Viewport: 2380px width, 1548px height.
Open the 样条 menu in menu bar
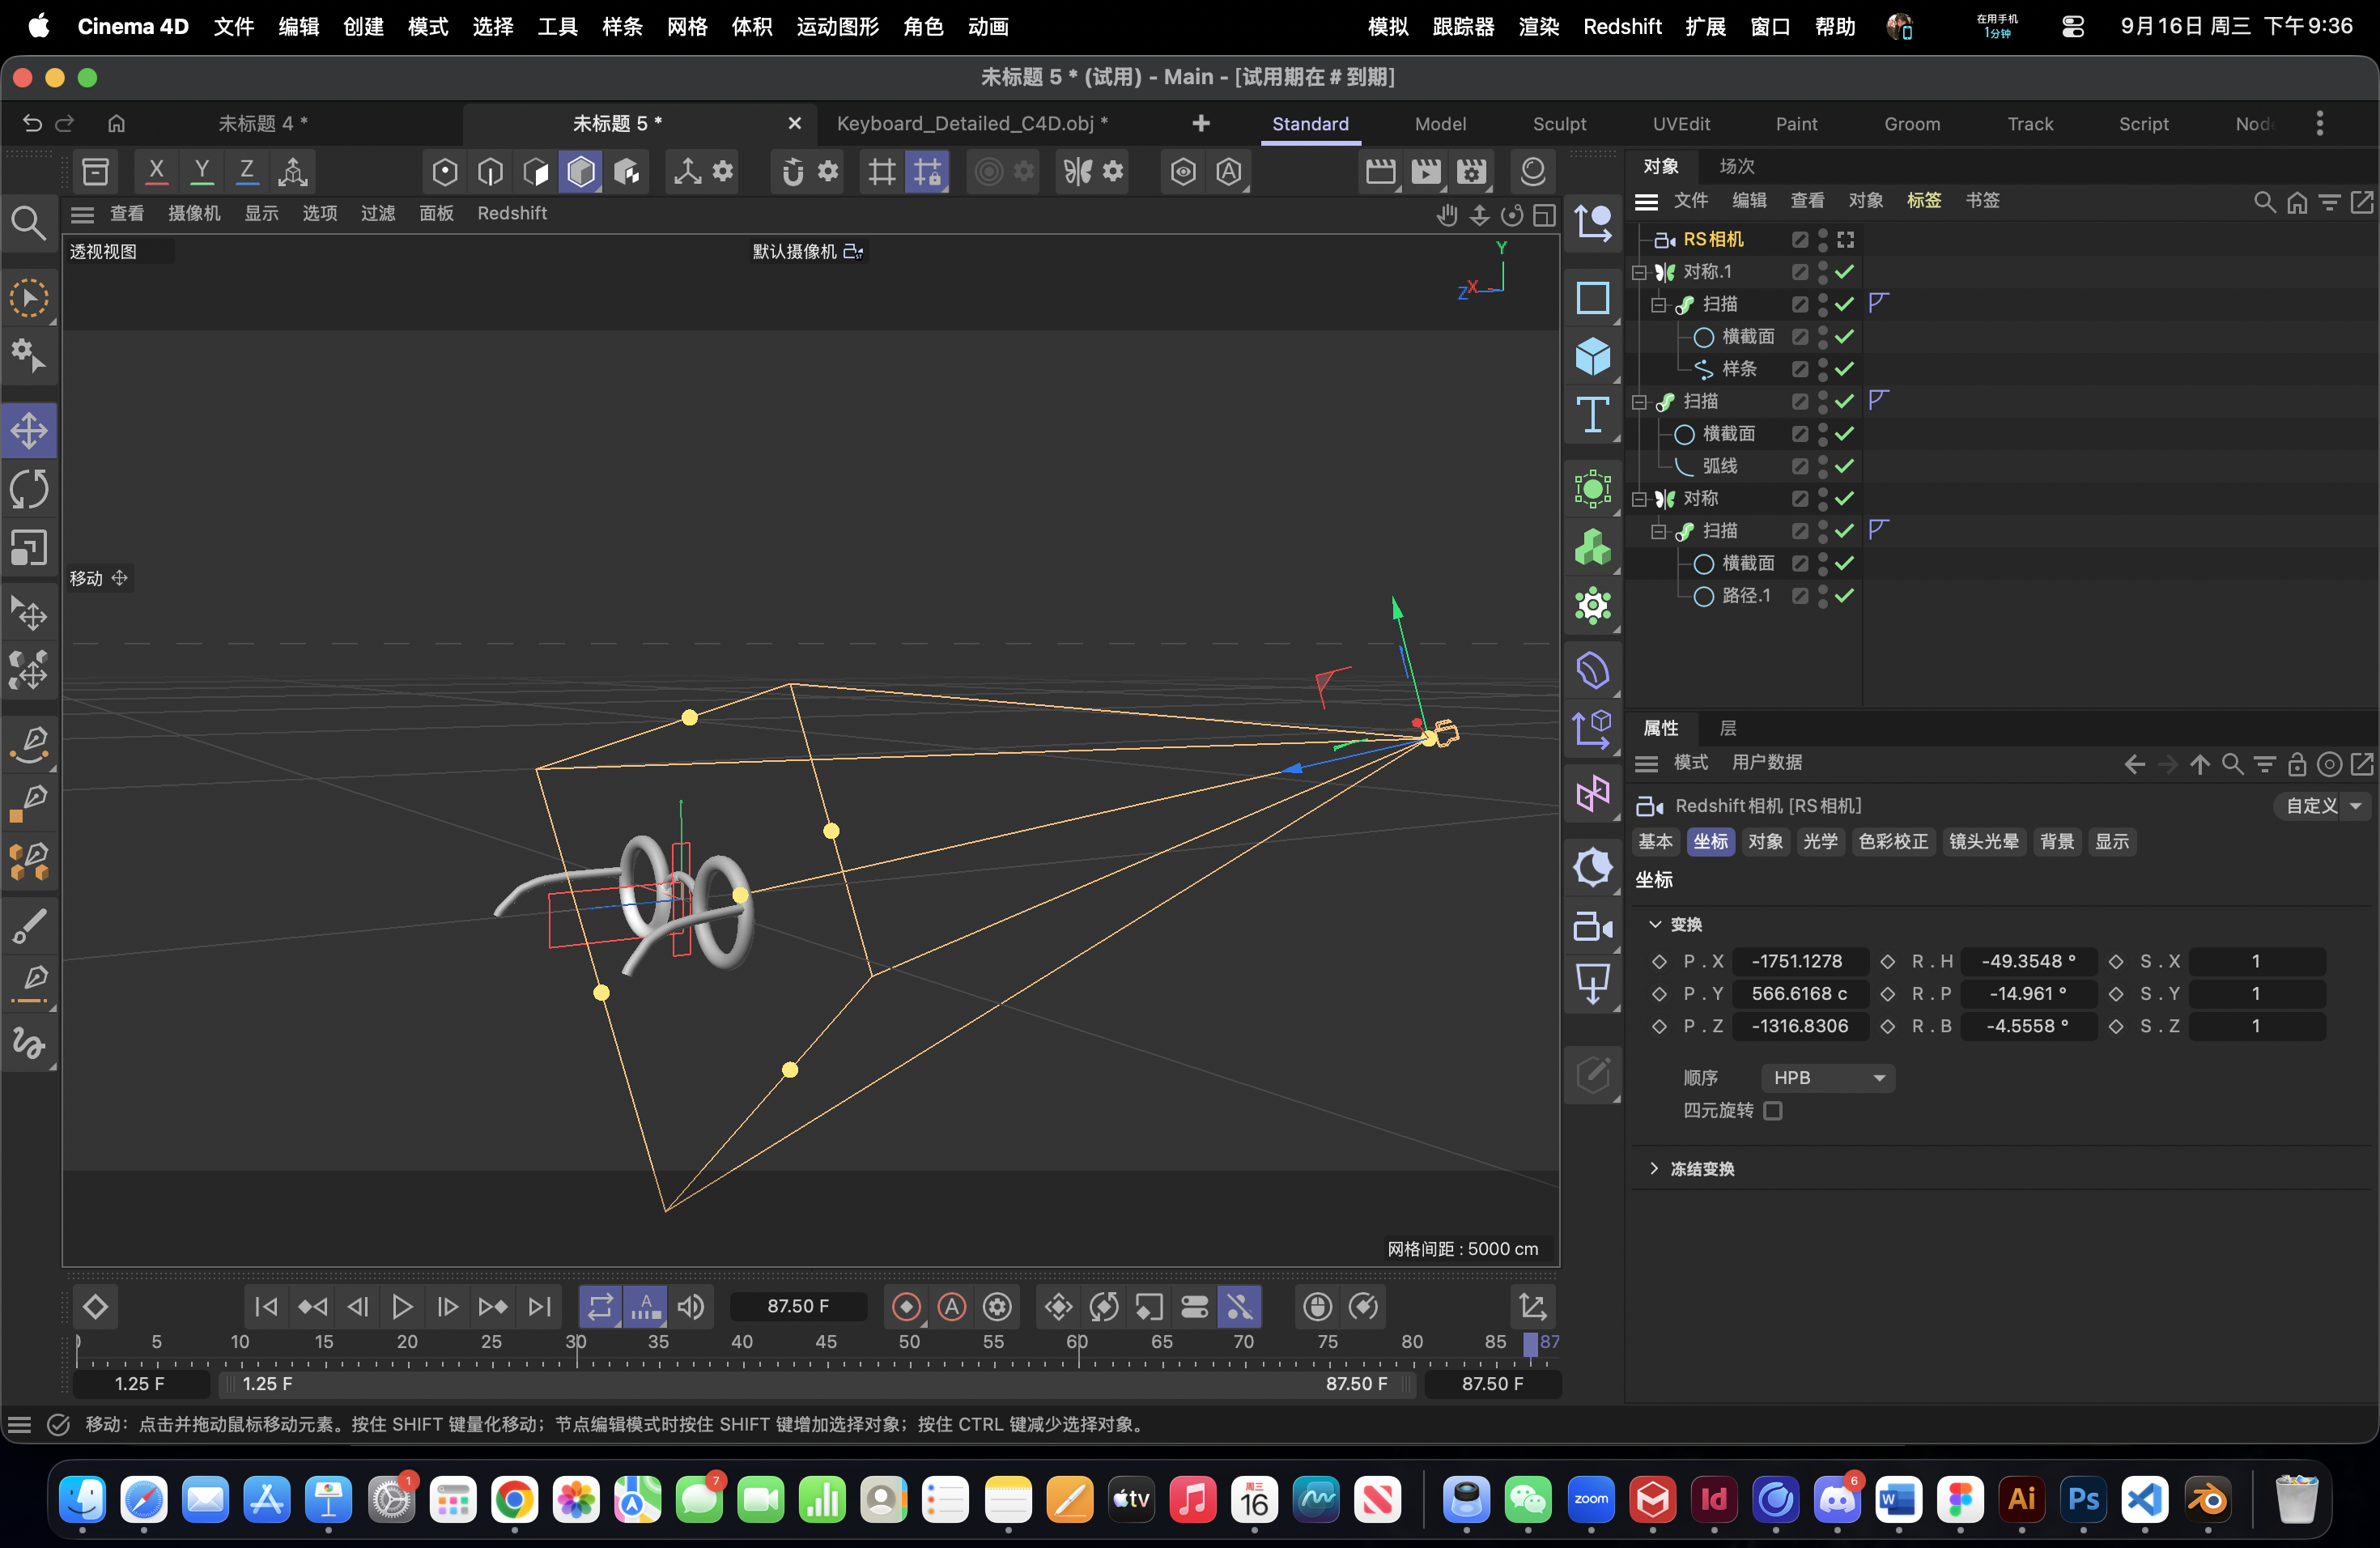622,26
